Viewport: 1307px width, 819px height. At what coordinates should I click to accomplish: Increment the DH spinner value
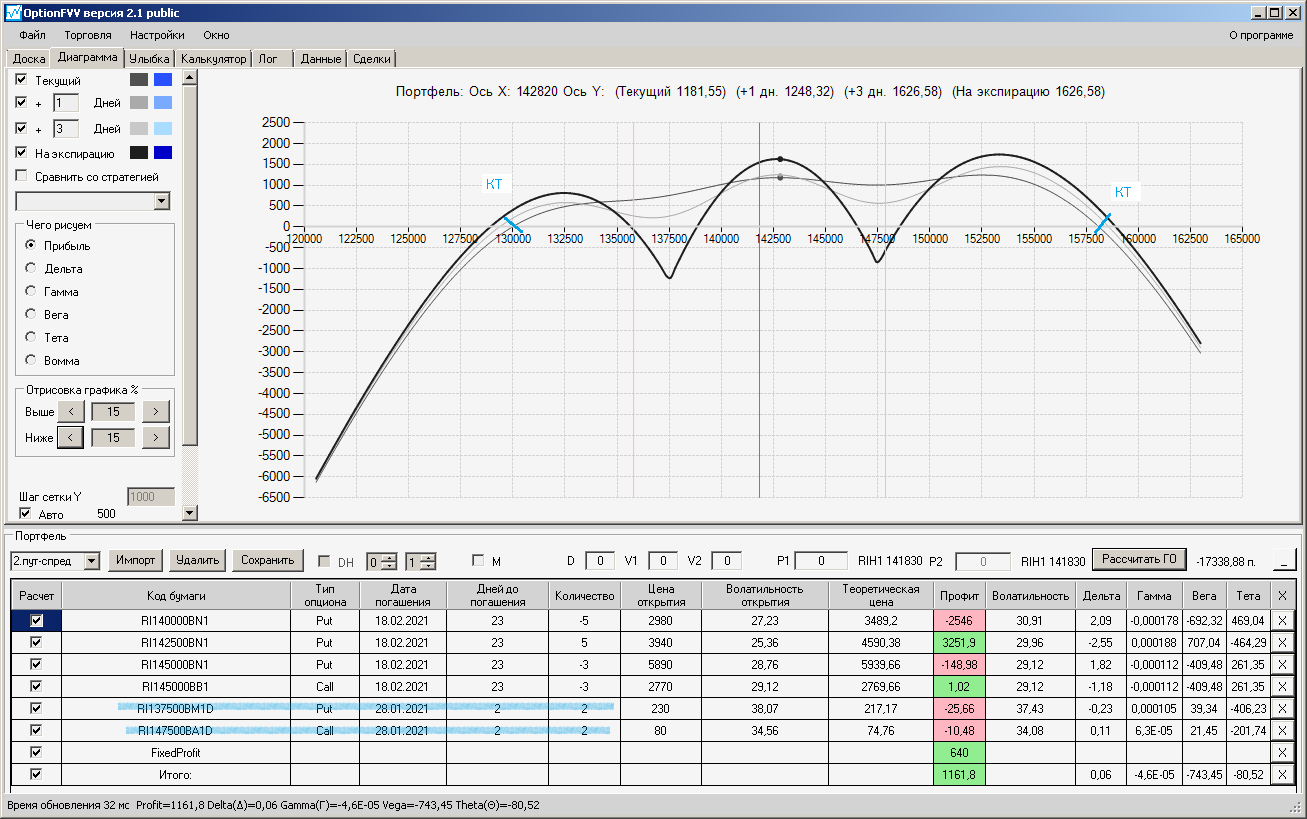point(391,557)
